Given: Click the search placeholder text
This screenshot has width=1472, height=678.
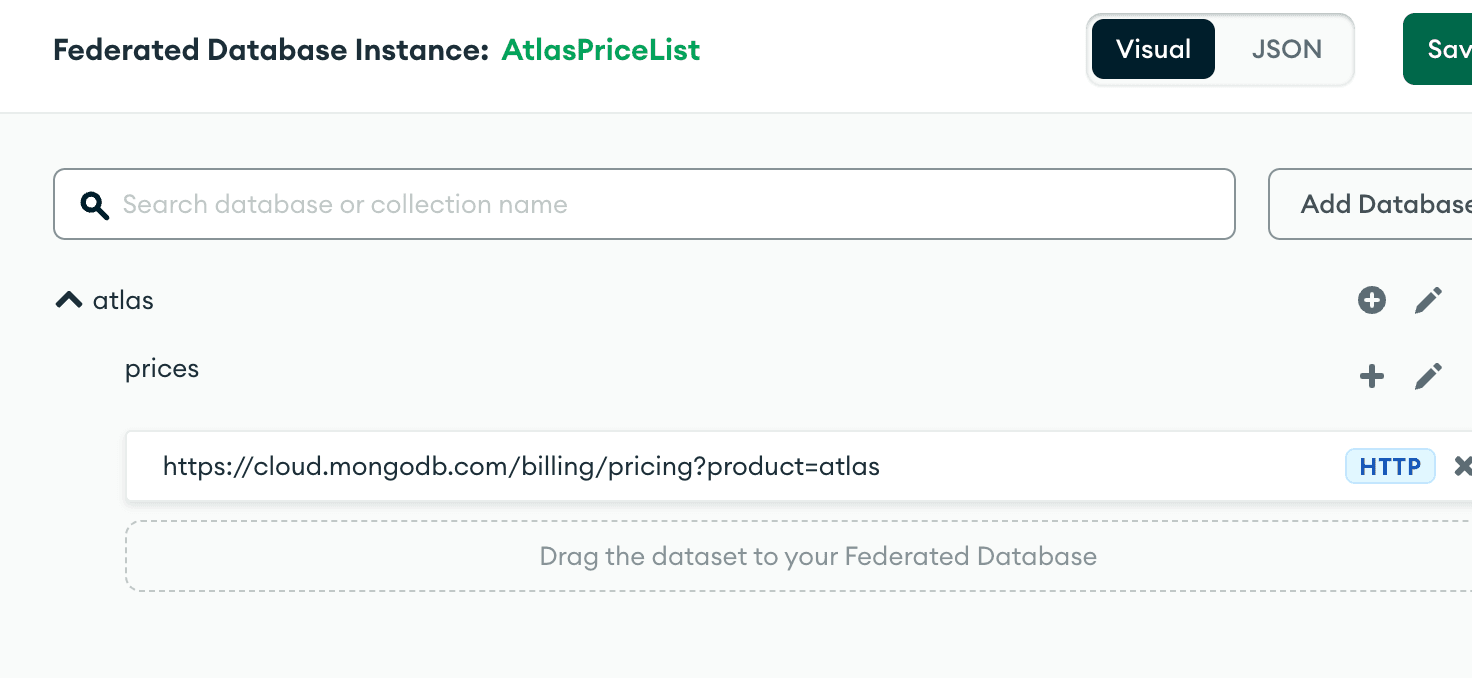Looking at the screenshot, I should [345, 205].
